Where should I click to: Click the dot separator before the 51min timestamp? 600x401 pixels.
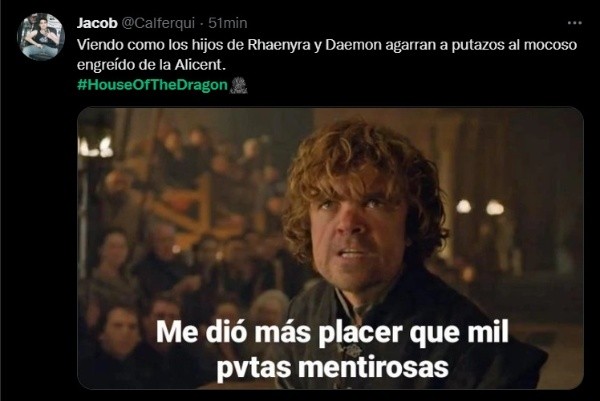click(x=202, y=24)
